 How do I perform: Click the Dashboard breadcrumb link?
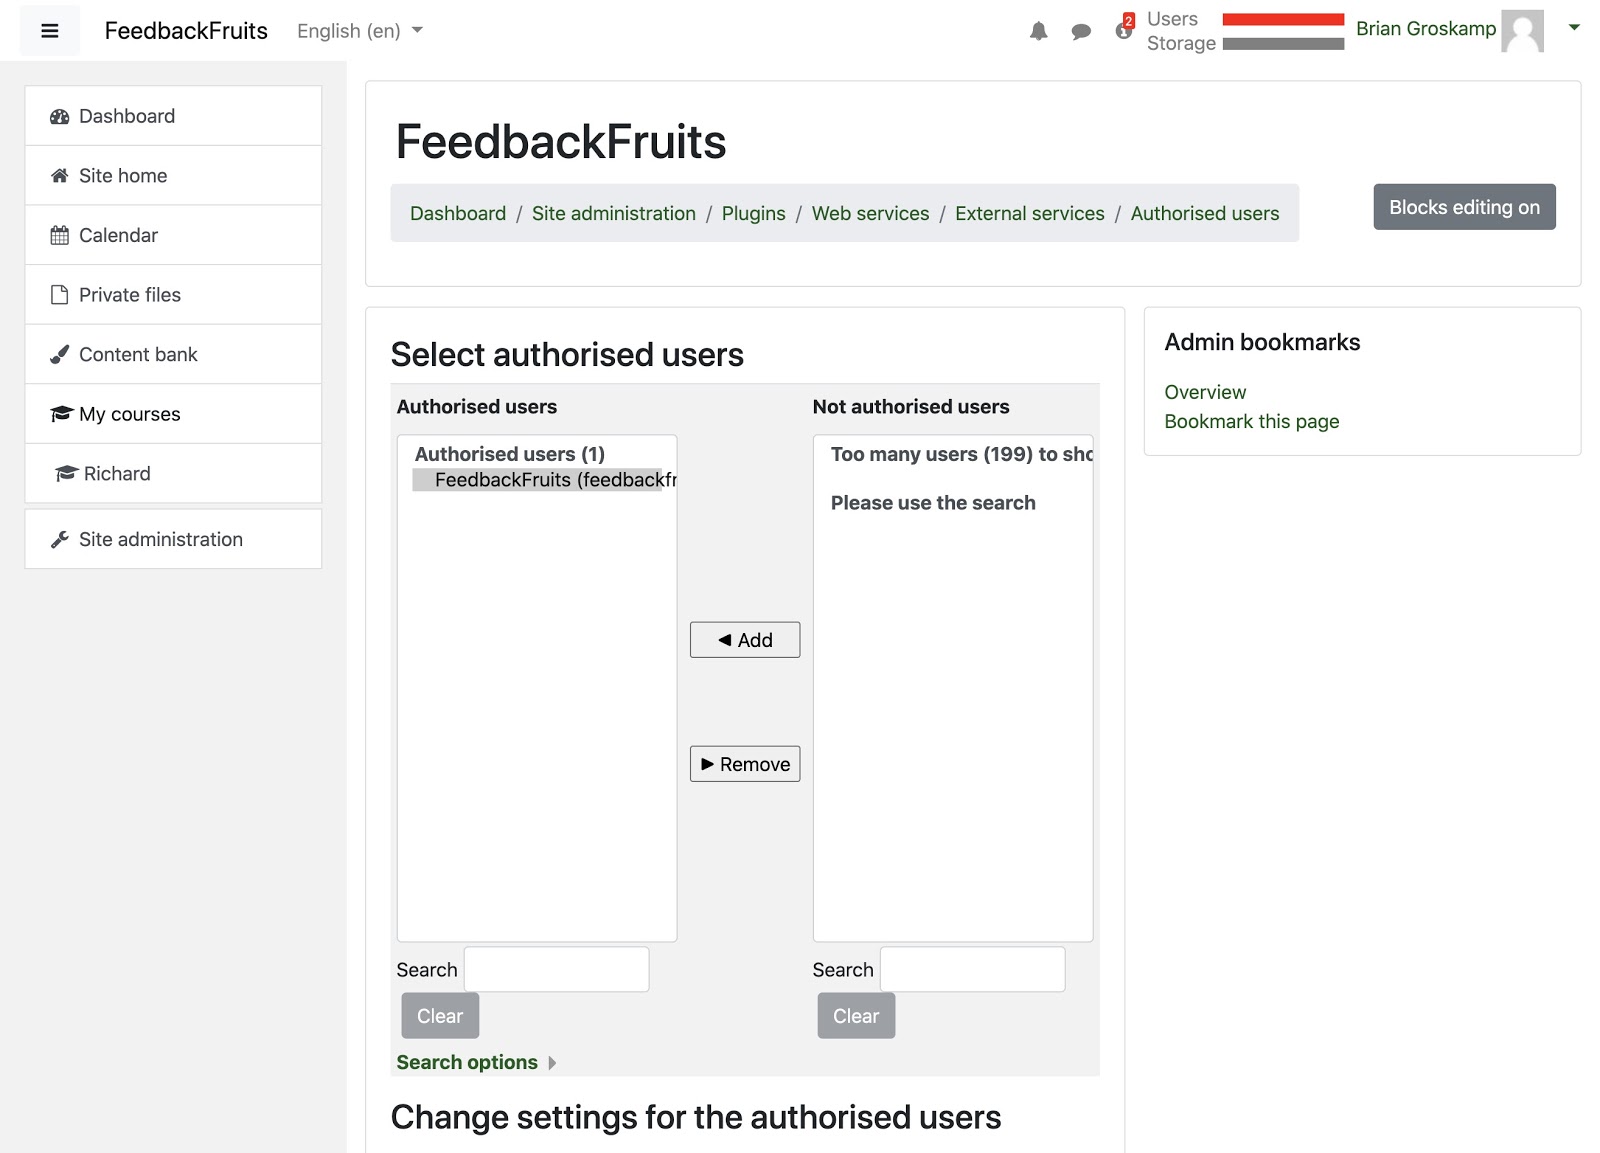click(458, 213)
